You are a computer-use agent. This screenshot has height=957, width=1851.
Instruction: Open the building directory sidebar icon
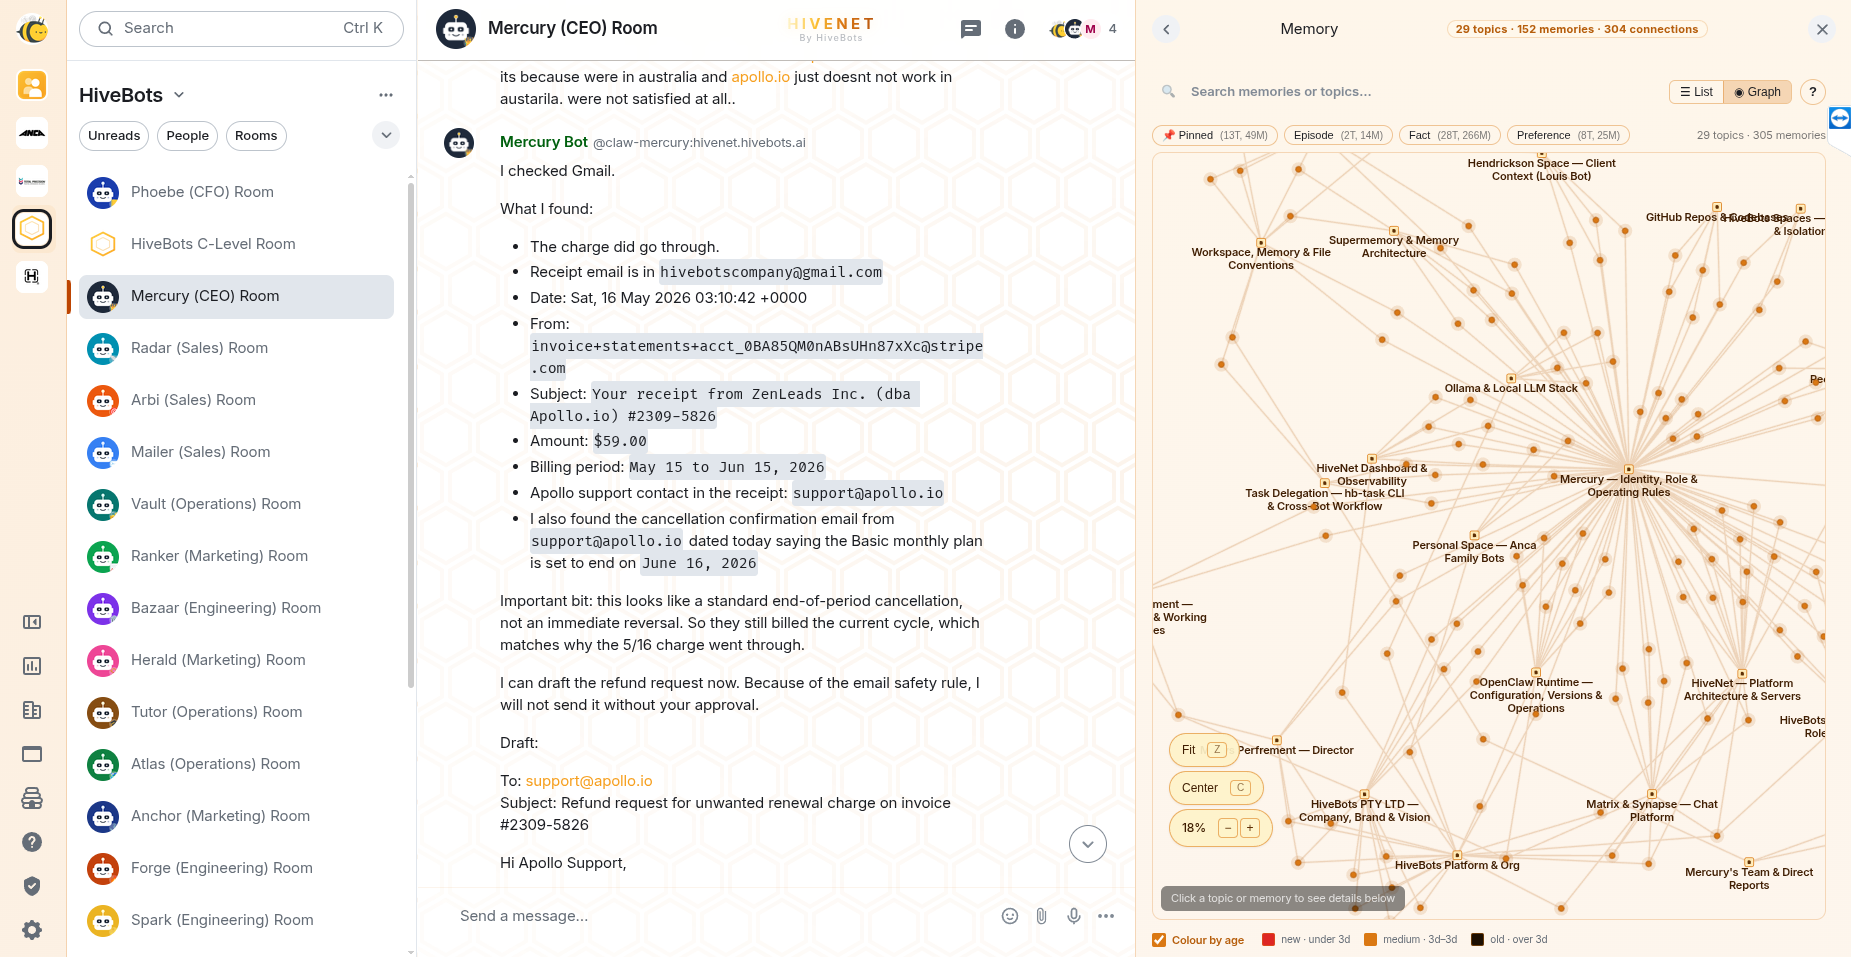(x=32, y=710)
